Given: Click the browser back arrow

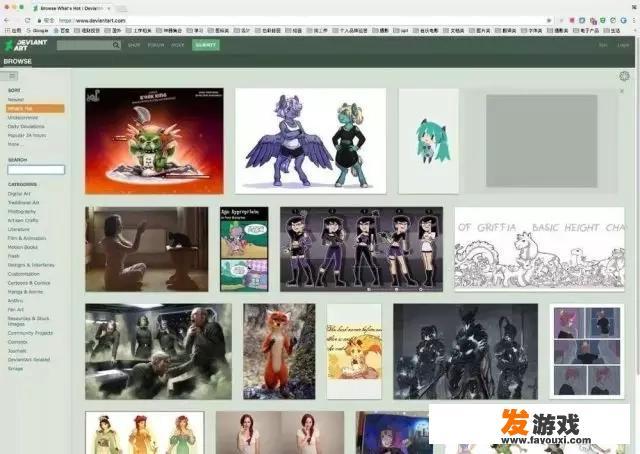Looking at the screenshot, I should (x=7, y=20).
